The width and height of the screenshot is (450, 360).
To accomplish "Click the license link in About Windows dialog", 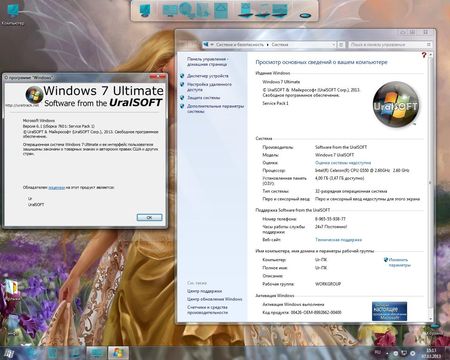I will tap(57, 188).
